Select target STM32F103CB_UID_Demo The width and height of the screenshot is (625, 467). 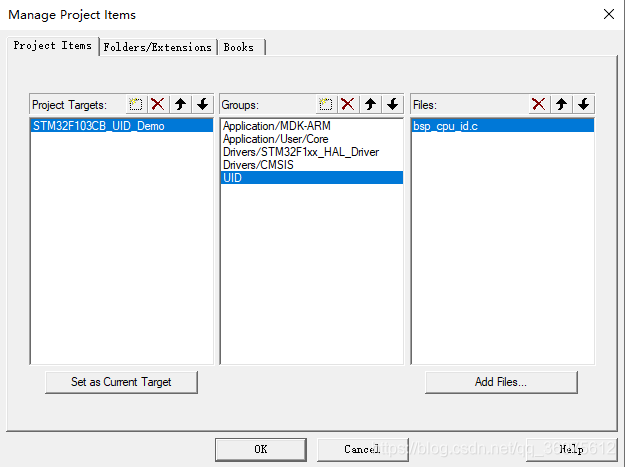[122, 126]
